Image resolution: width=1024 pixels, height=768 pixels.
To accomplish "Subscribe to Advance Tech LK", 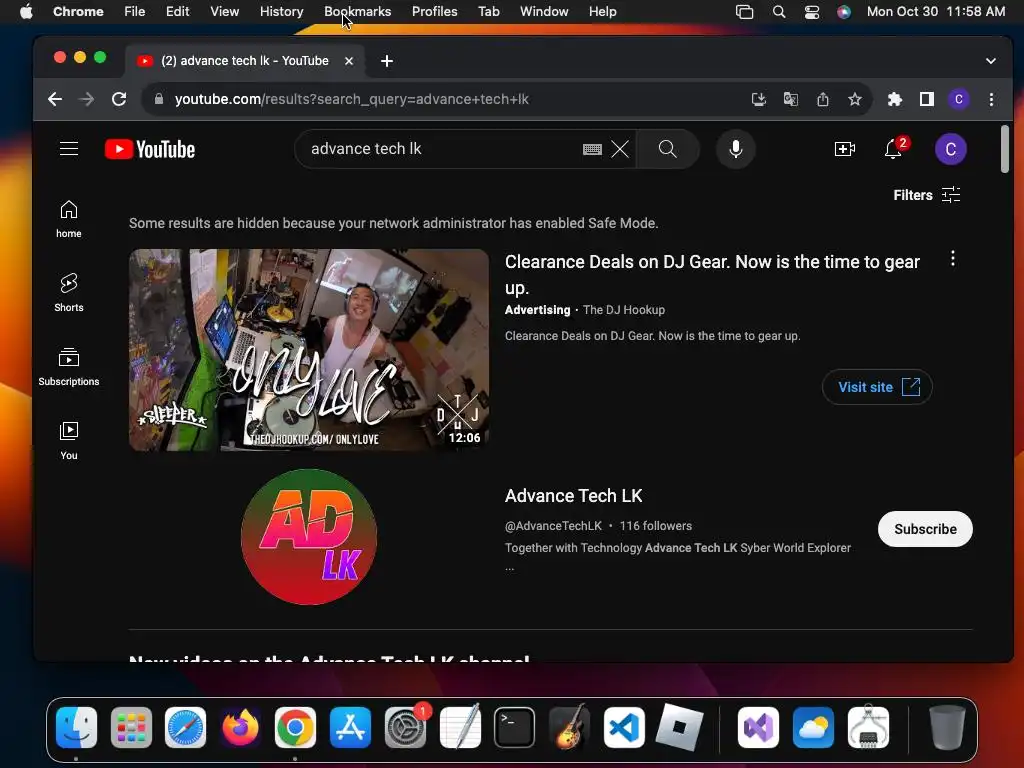I will pyautogui.click(x=925, y=529).
